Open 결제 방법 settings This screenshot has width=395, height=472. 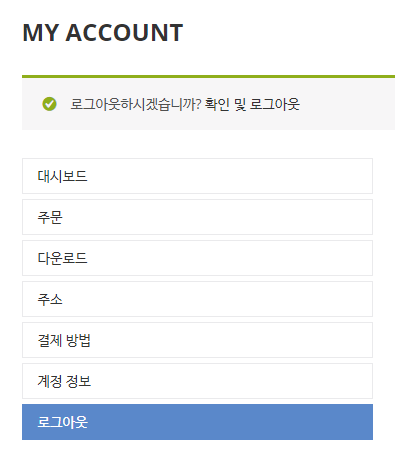(x=197, y=340)
